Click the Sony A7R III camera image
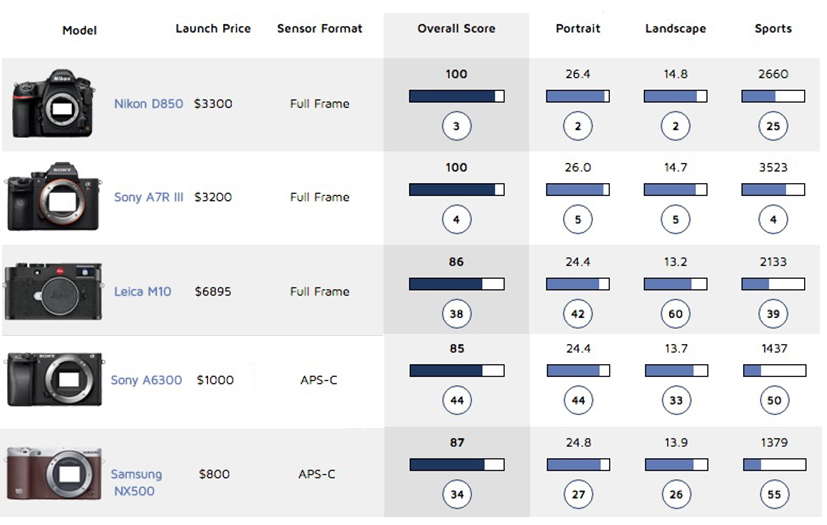 [53, 196]
